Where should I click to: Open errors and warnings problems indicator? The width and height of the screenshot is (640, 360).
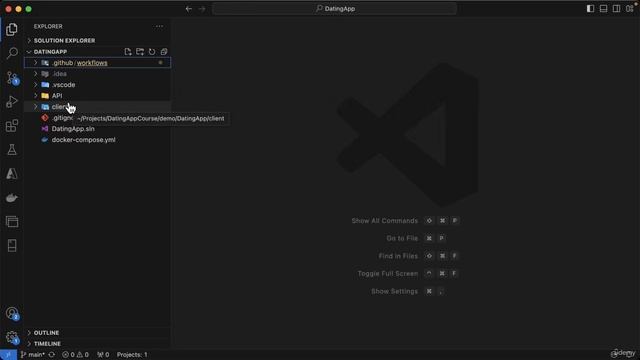click(76, 355)
